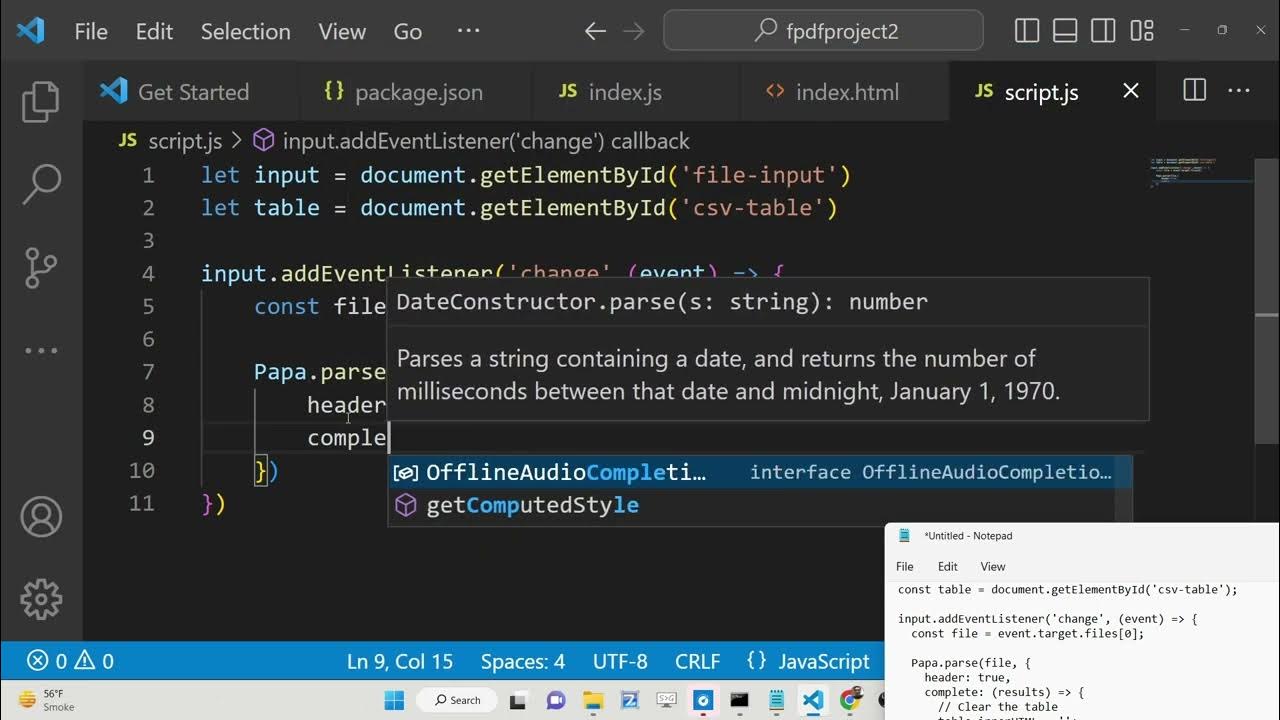Click Spaces: 4 indentation setting

coord(522,661)
